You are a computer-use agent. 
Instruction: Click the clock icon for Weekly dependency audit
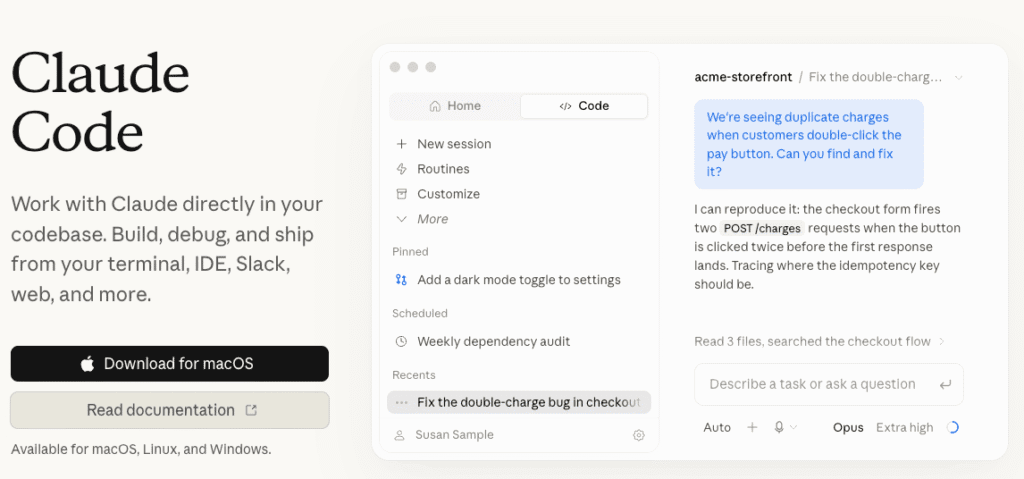pyautogui.click(x=402, y=341)
